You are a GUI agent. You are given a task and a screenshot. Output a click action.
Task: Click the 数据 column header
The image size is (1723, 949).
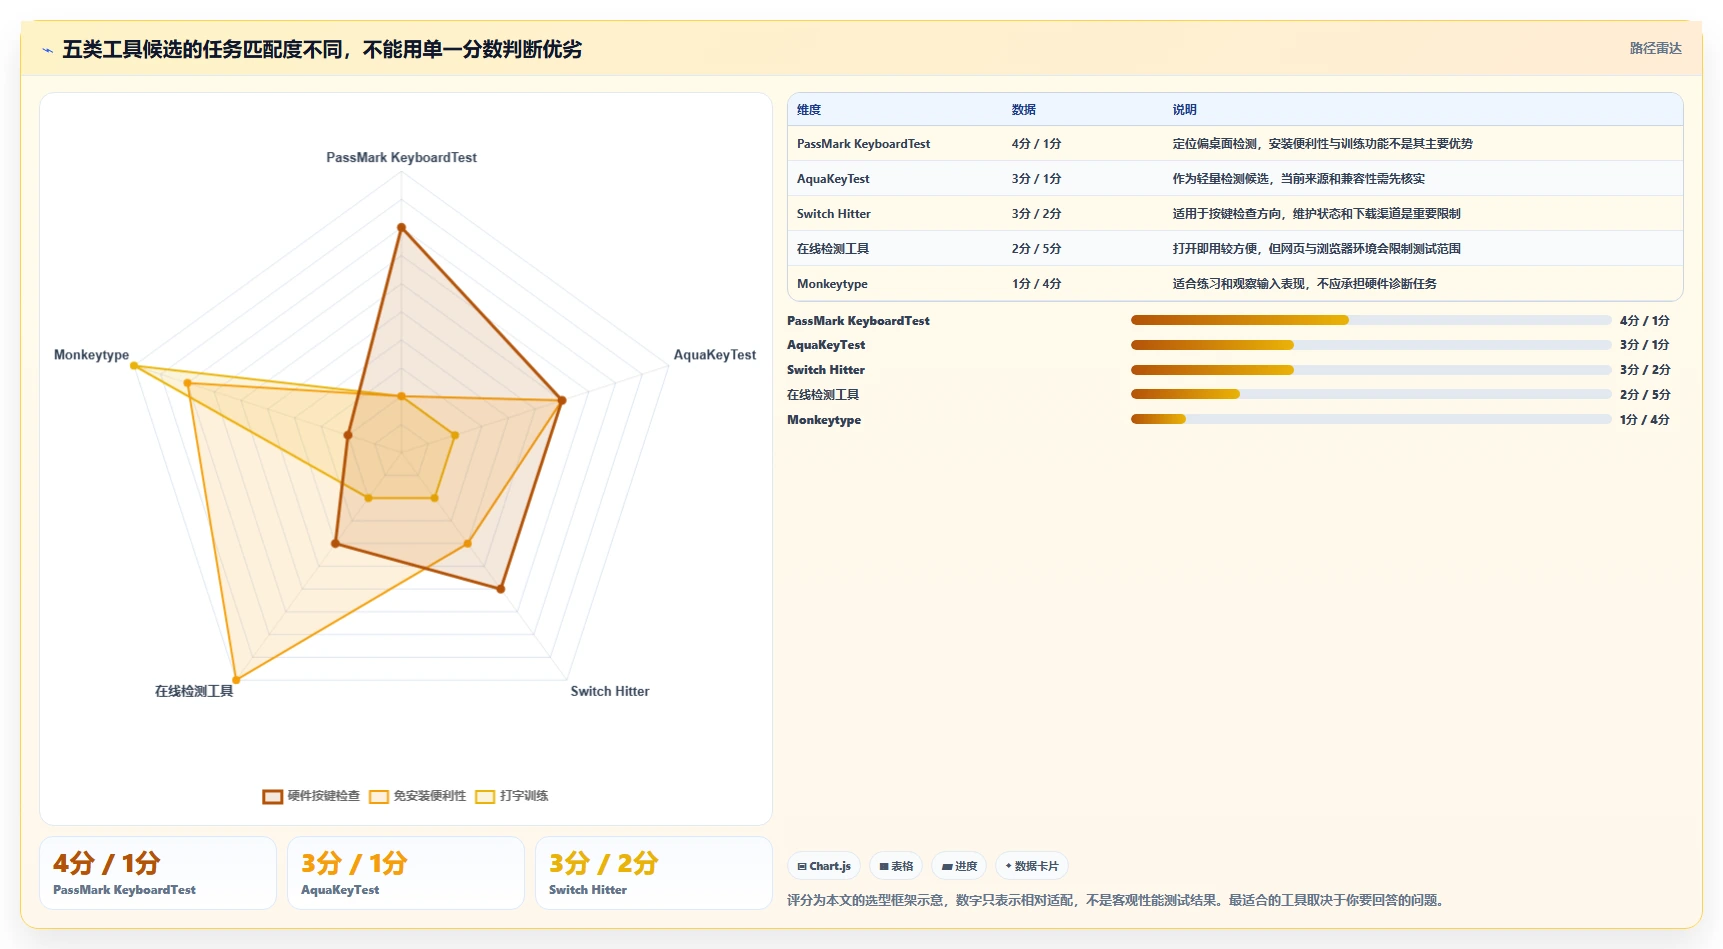click(x=1024, y=110)
